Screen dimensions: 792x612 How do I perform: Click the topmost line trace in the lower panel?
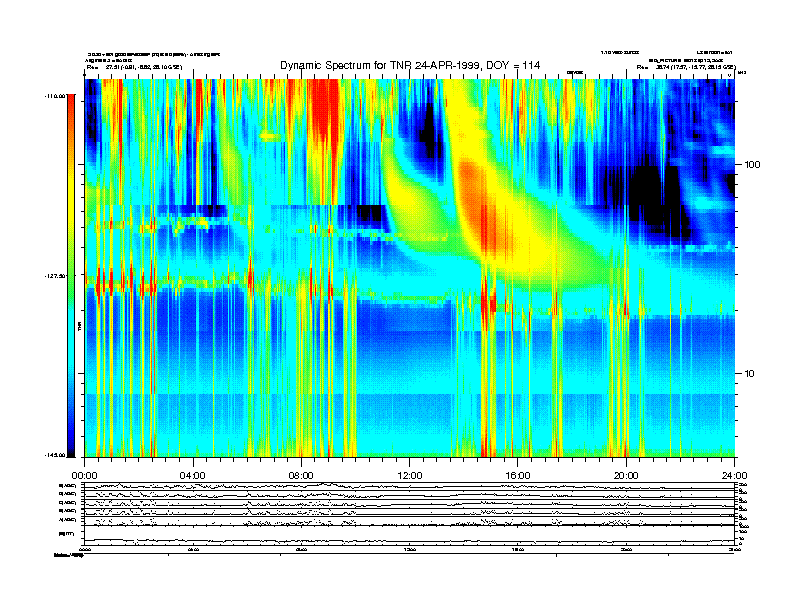[x=409, y=486]
